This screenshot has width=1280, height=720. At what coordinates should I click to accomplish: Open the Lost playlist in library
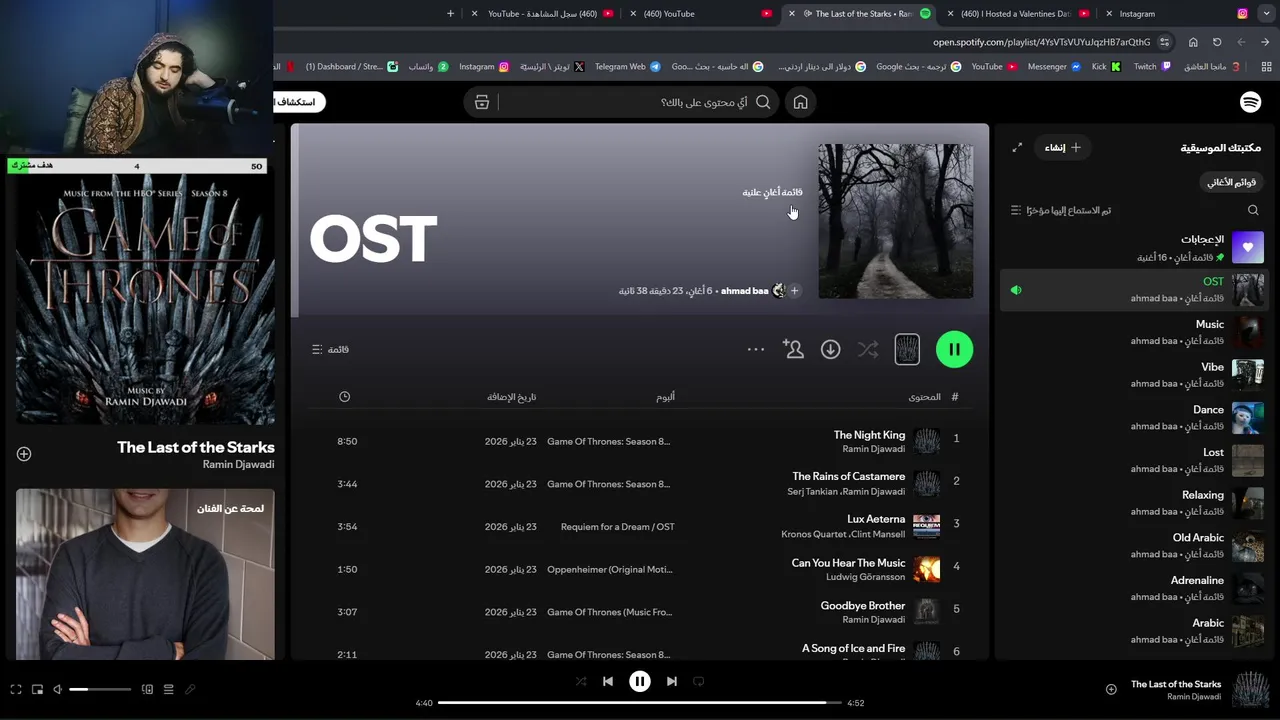(x=1133, y=460)
